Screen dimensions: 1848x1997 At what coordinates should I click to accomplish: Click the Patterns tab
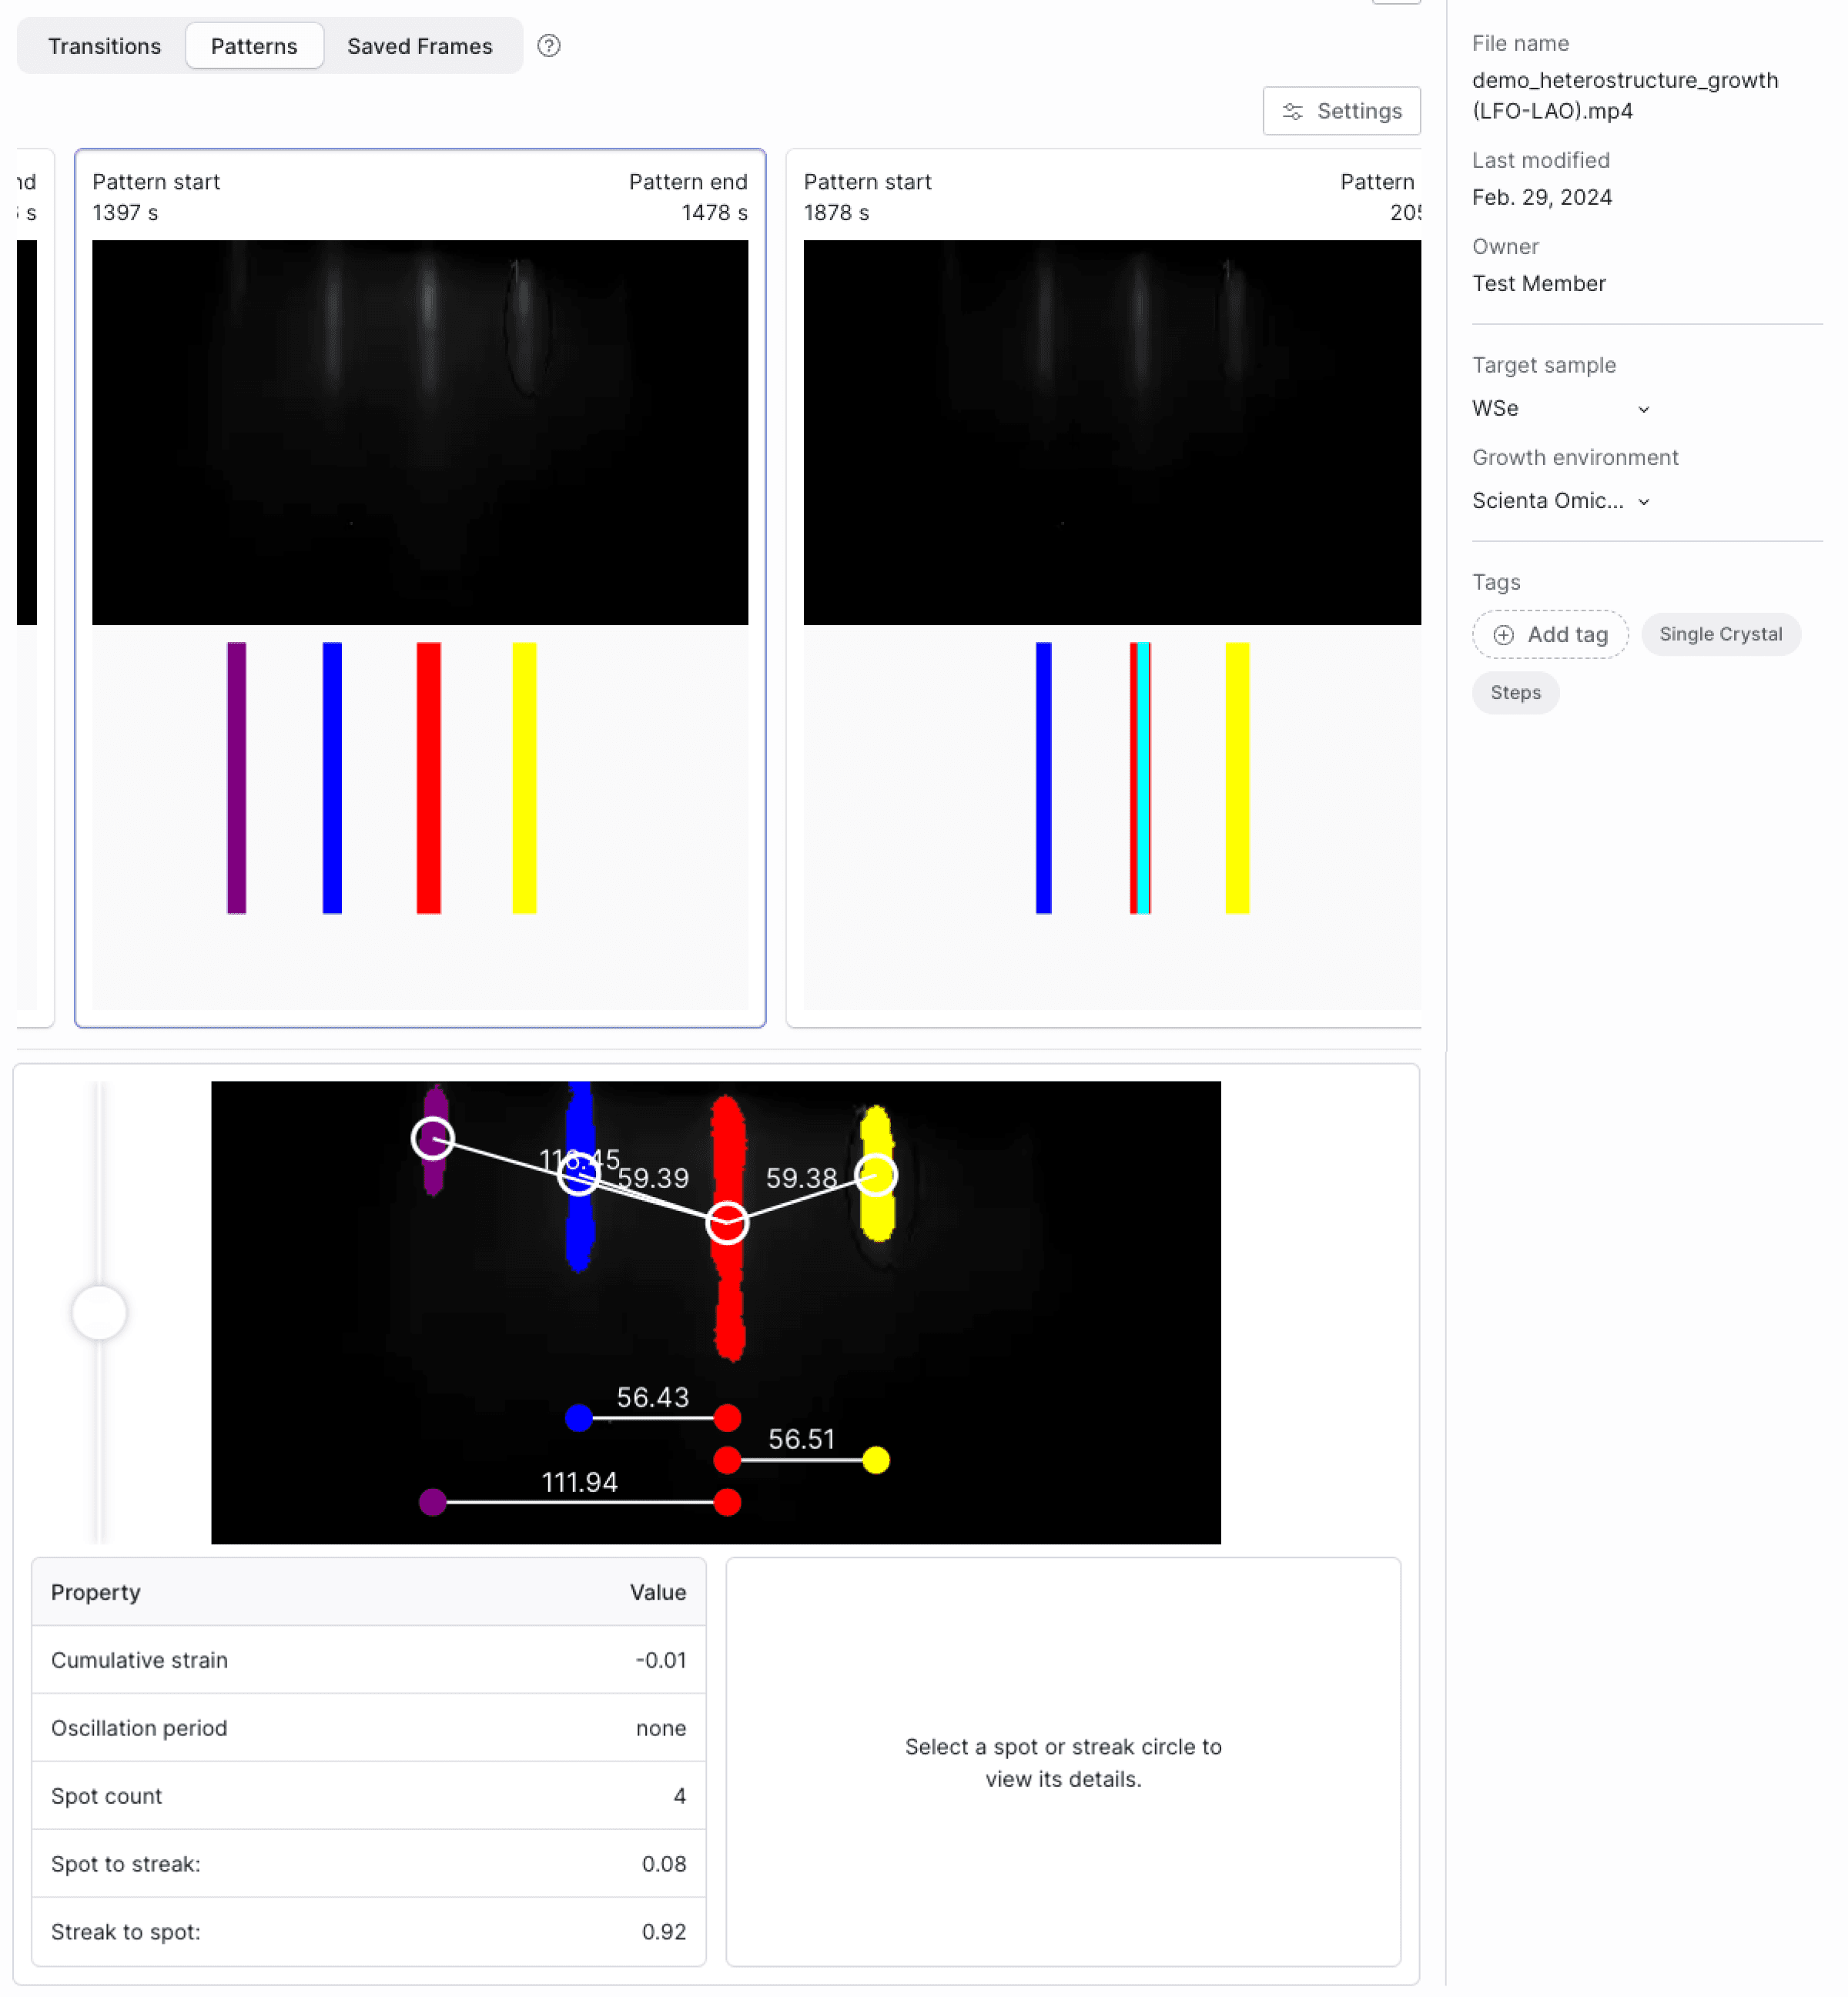(x=254, y=47)
